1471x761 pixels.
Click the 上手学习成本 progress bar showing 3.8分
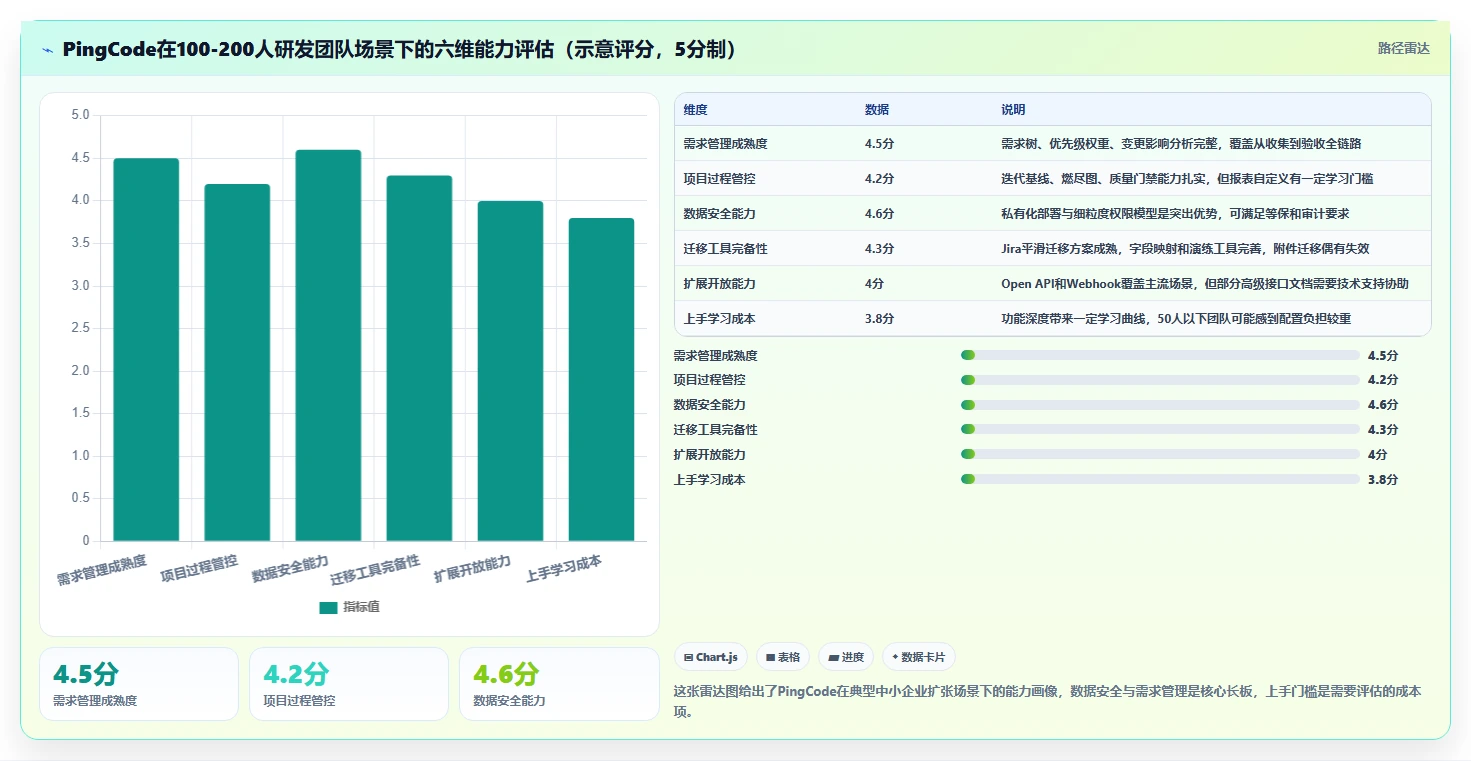1160,480
